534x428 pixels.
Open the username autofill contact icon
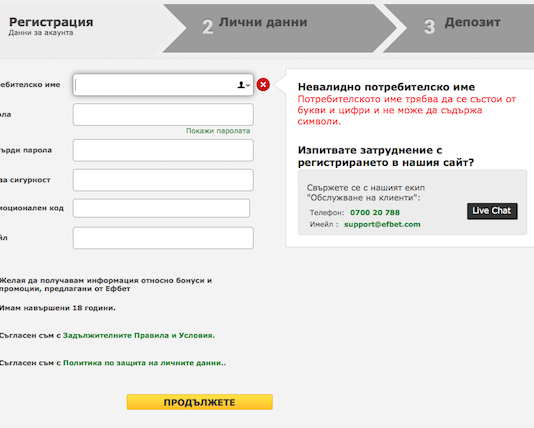click(x=243, y=85)
